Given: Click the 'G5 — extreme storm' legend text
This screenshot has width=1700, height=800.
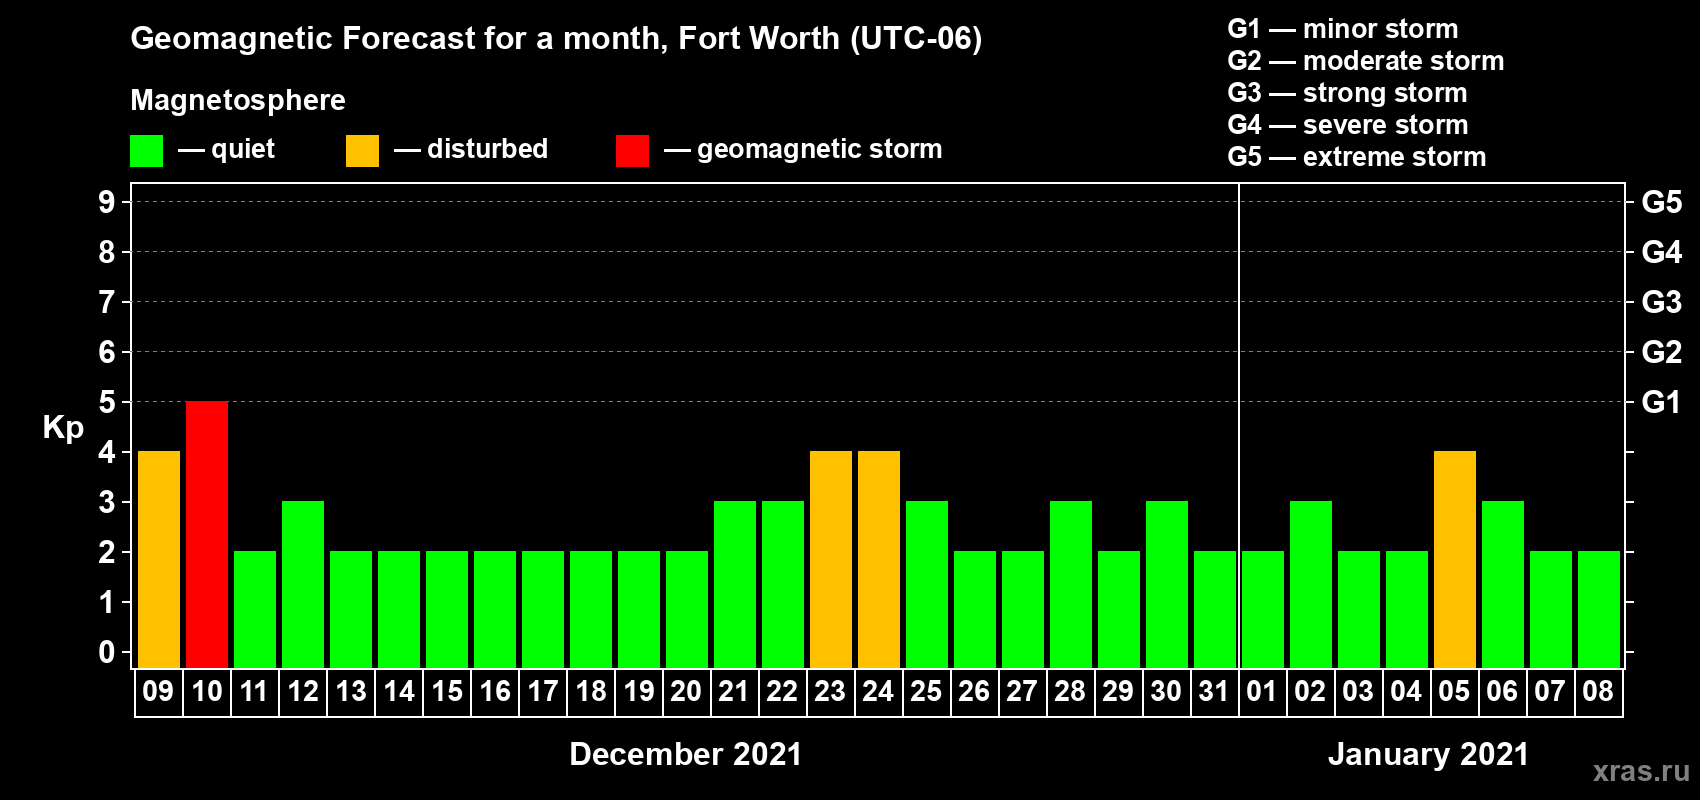Looking at the screenshot, I should click(1357, 157).
